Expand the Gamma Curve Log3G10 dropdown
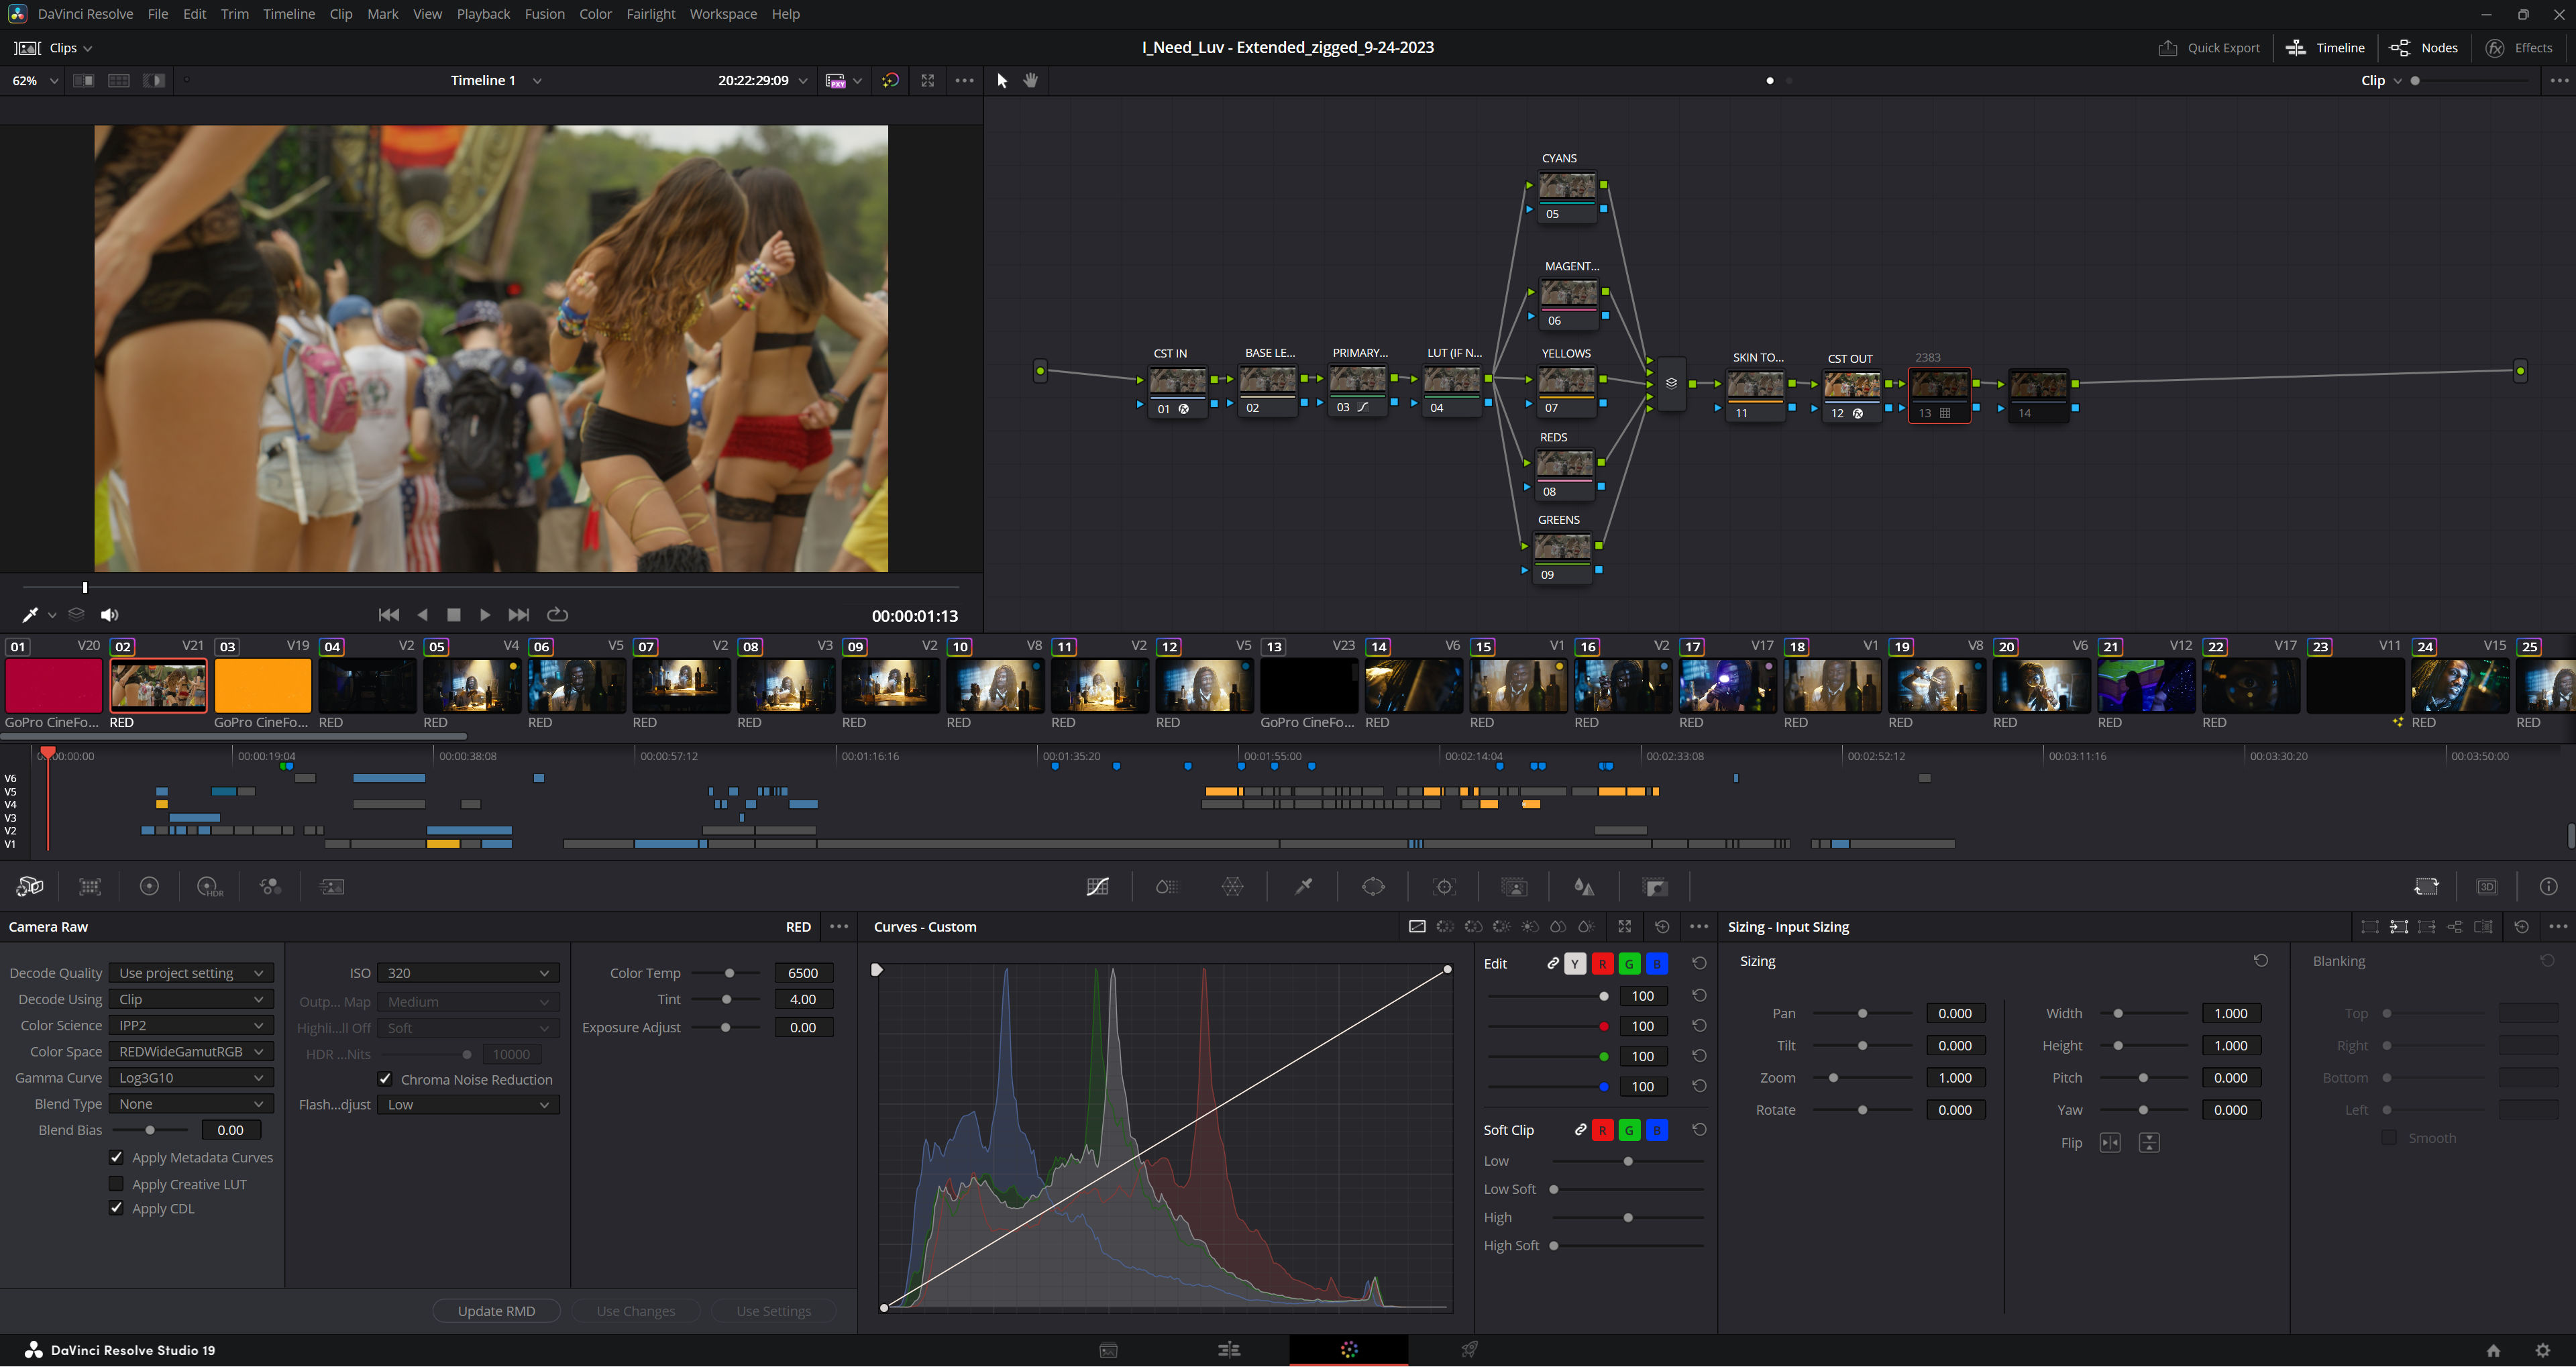Image resolution: width=2576 pixels, height=1367 pixels. (x=190, y=1078)
